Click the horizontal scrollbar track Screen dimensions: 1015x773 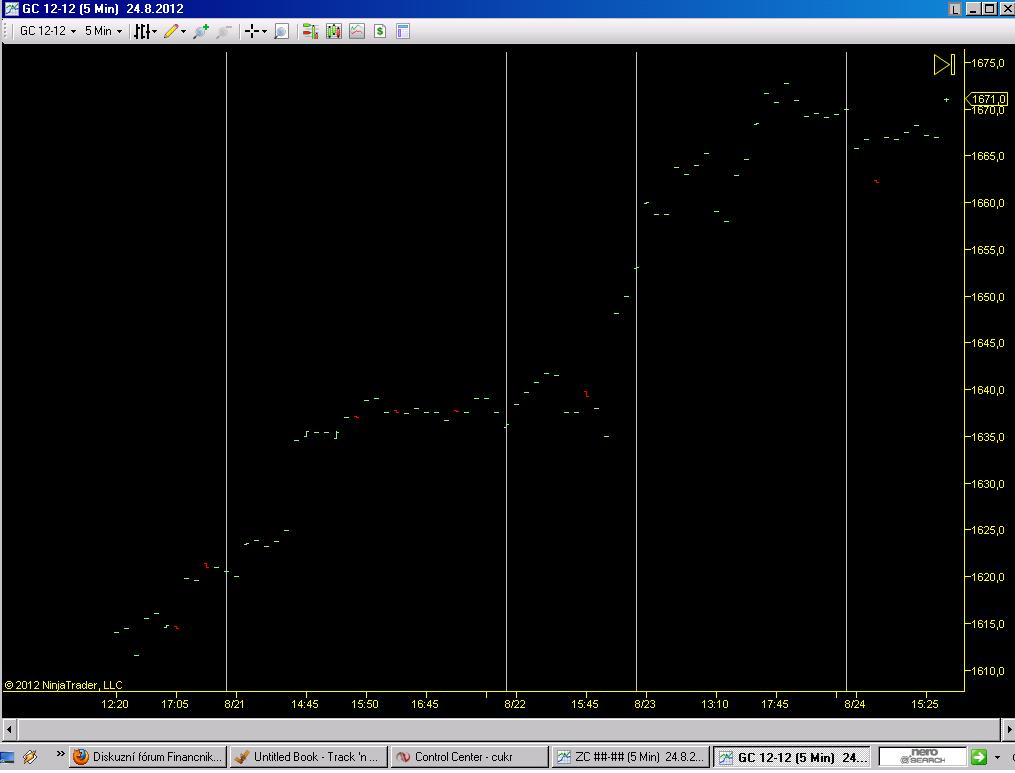point(509,730)
